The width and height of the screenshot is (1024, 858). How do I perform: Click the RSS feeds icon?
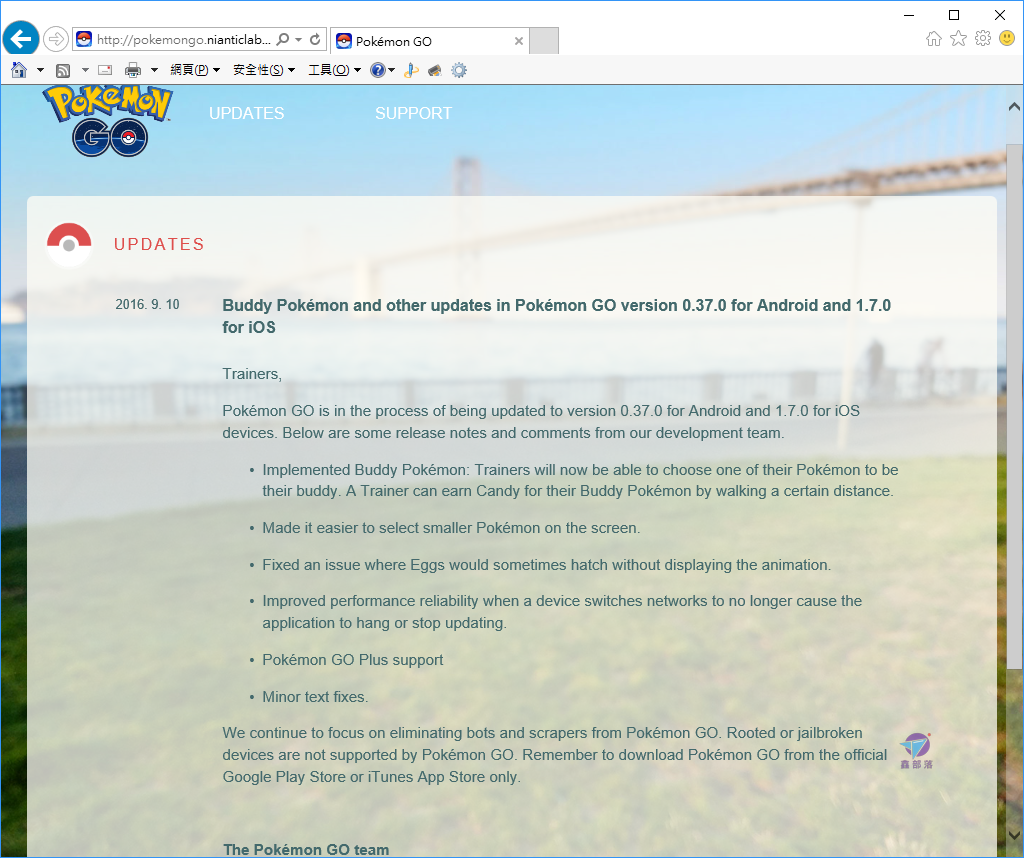(x=63, y=70)
